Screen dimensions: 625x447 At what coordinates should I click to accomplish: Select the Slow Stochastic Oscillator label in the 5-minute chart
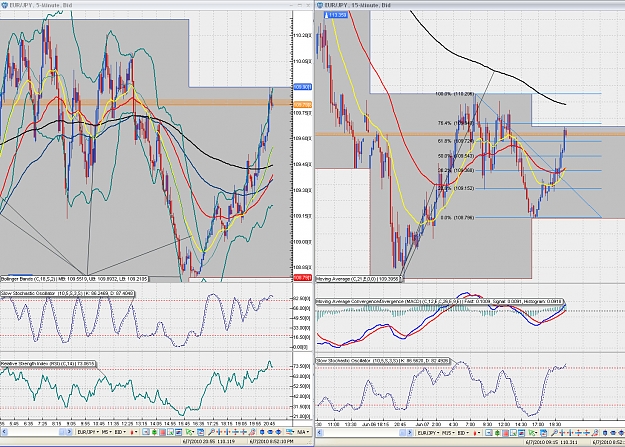67,293
